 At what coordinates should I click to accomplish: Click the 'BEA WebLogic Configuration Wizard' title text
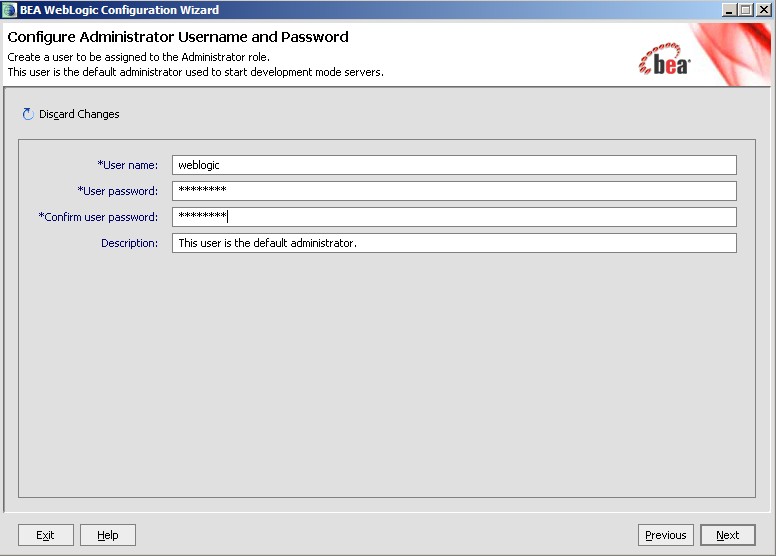[119, 10]
